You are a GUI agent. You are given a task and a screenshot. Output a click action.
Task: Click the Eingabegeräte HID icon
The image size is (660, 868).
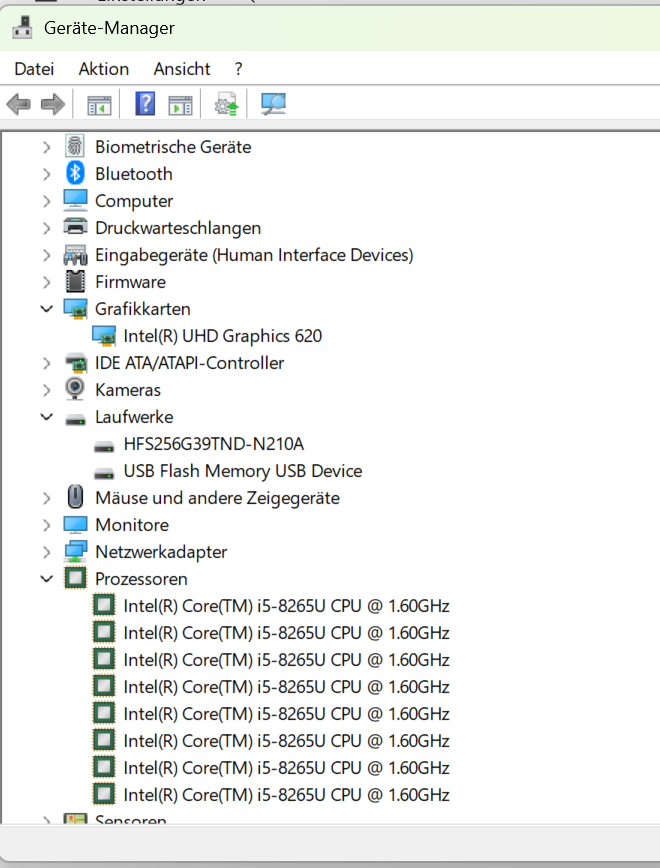75,255
